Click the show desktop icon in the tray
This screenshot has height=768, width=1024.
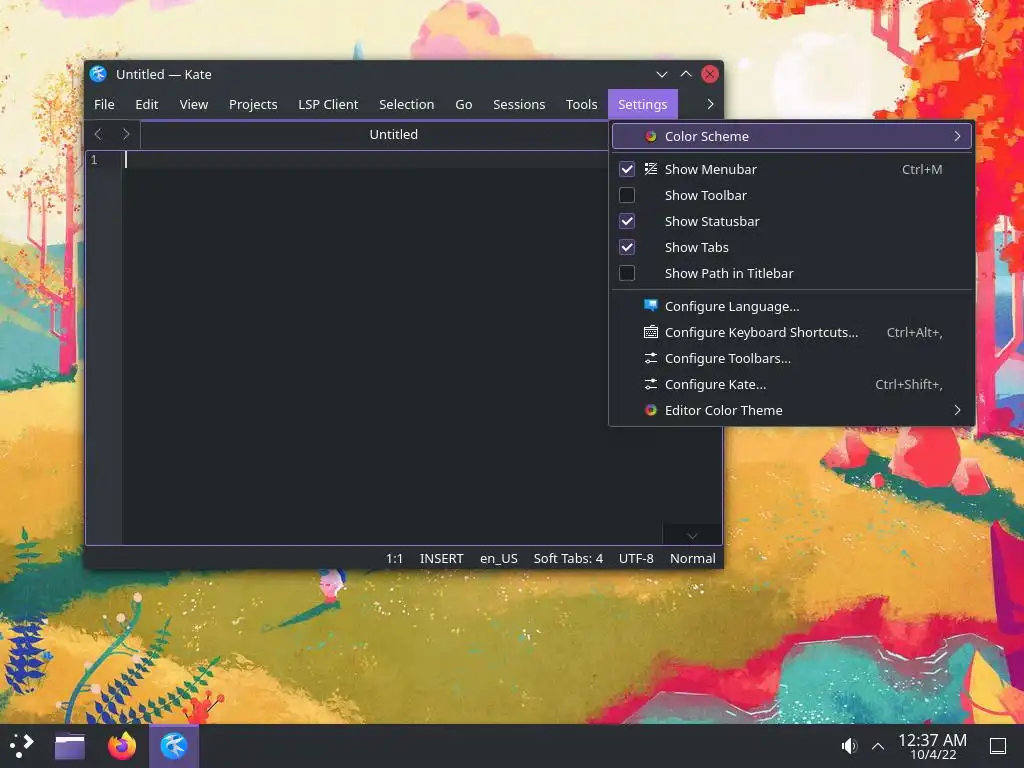[x=997, y=746]
